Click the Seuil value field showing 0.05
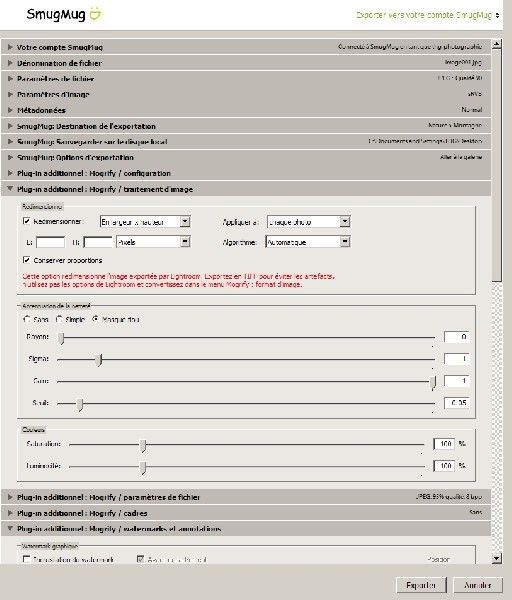Viewport: 512px width, 600px height. click(457, 403)
